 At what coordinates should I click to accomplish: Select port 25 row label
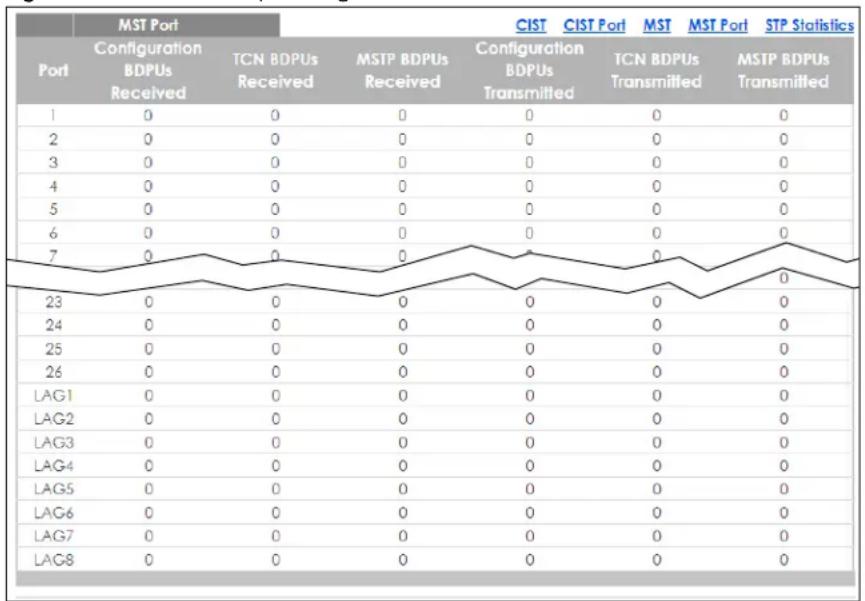[x=54, y=349]
